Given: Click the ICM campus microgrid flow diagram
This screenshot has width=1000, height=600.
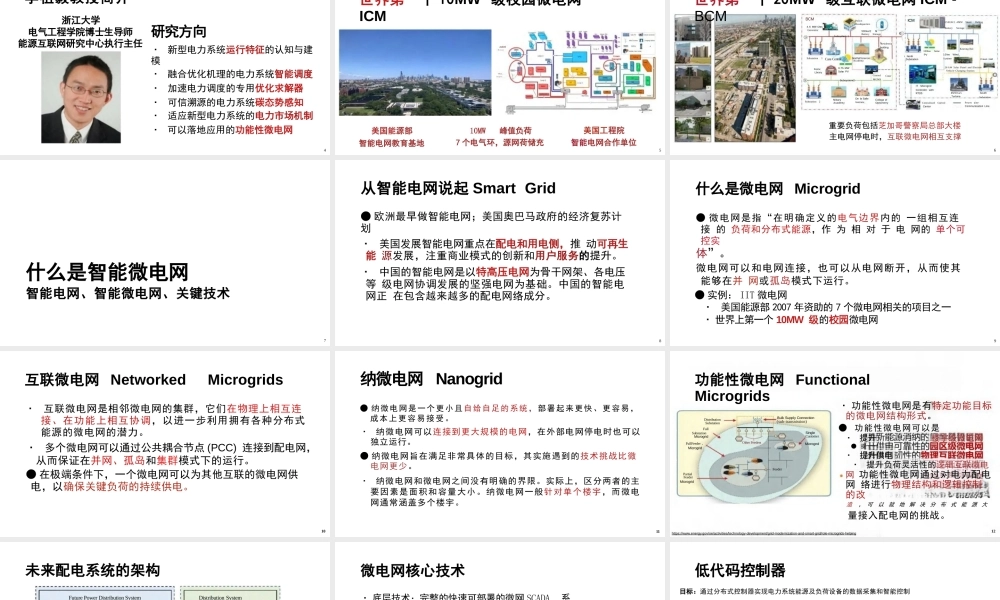Looking at the screenshot, I should tap(578, 75).
